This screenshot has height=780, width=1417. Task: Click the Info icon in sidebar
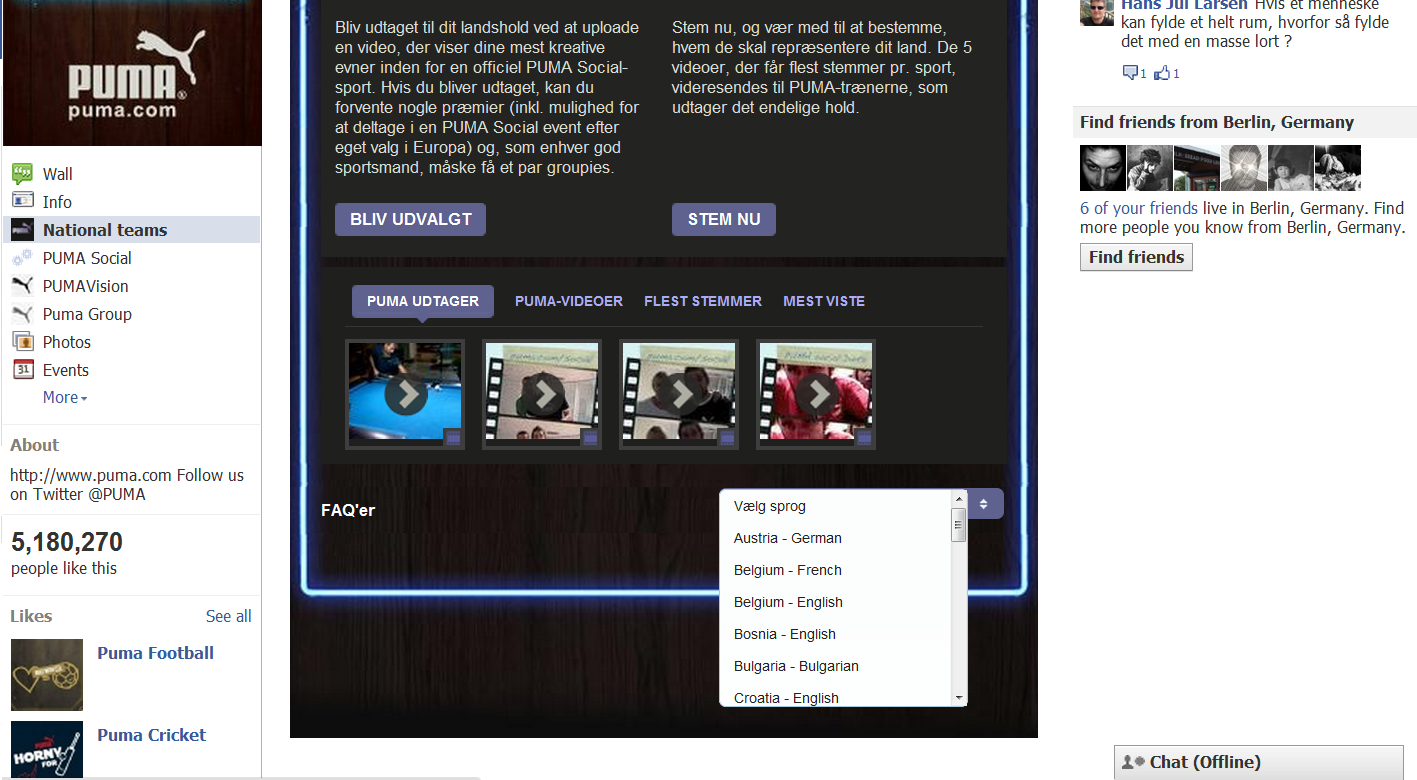coord(22,201)
